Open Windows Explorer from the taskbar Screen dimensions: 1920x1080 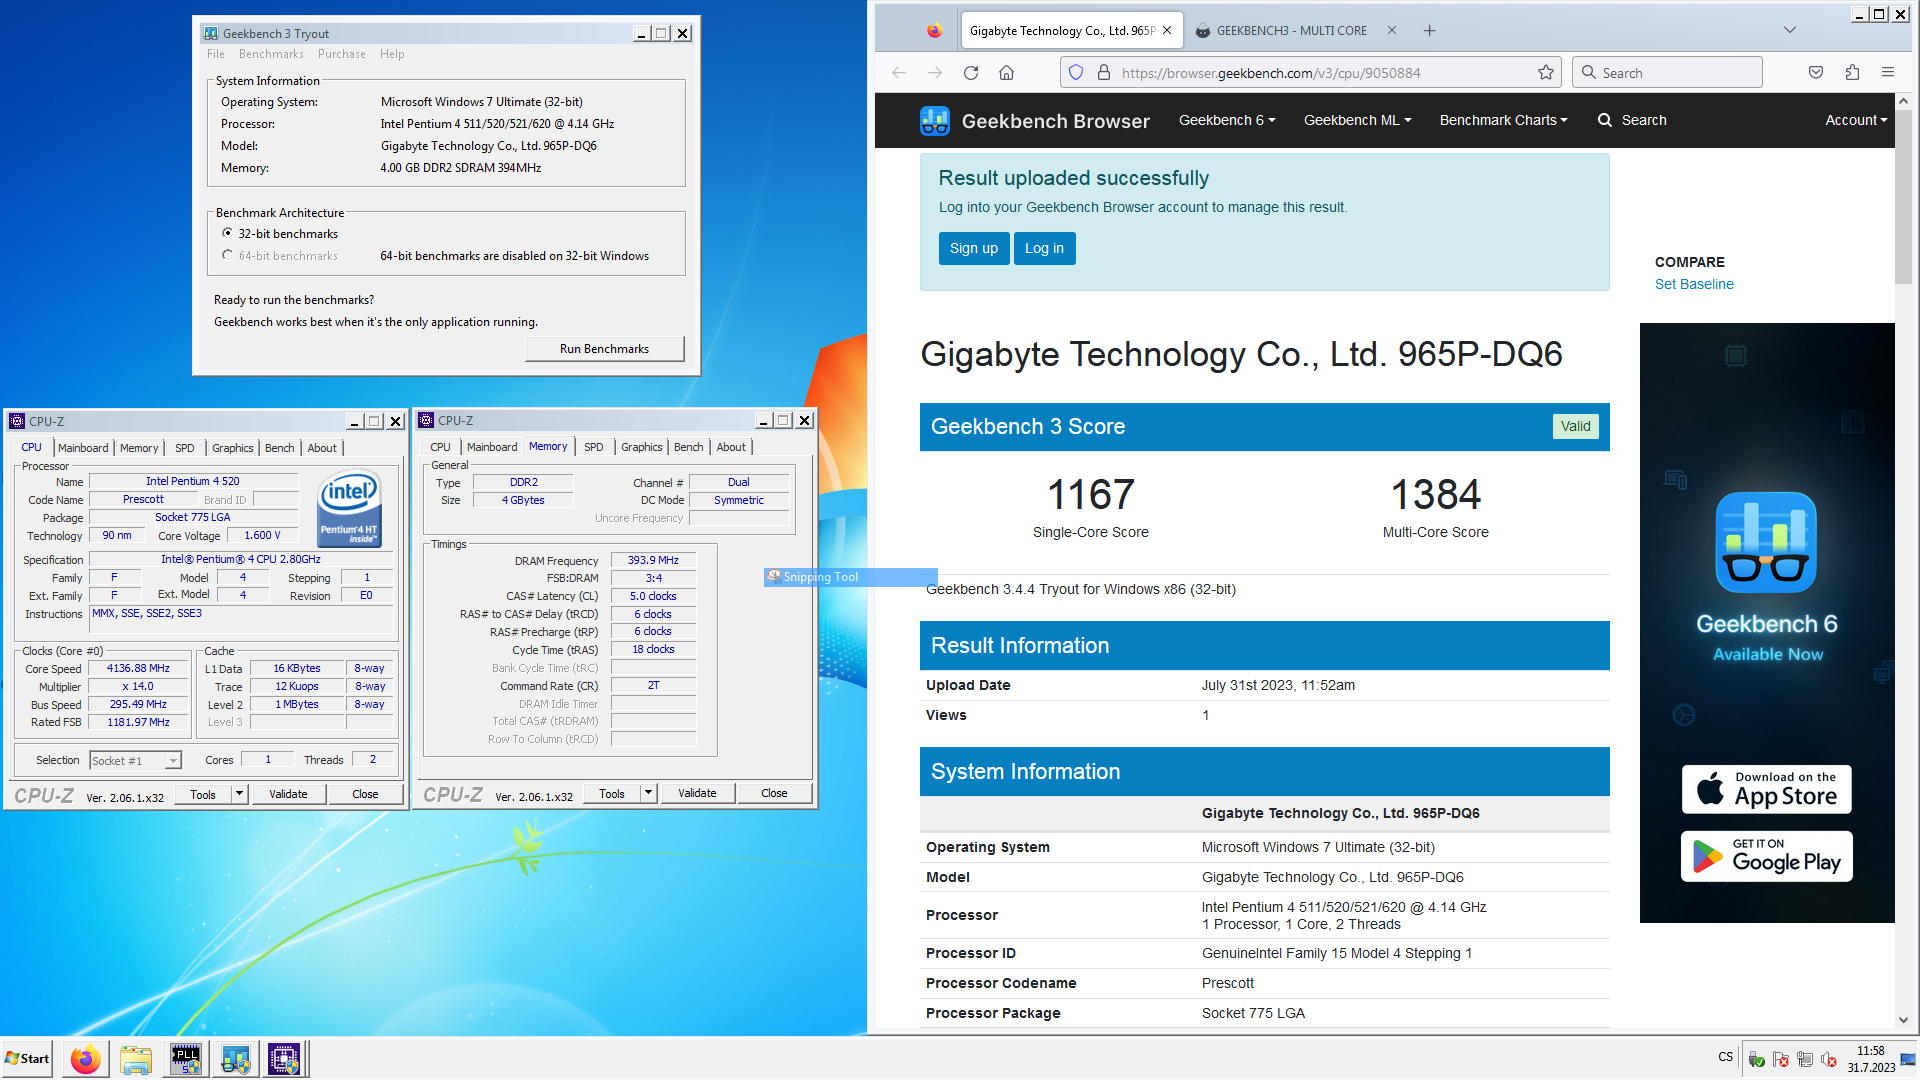[136, 1059]
